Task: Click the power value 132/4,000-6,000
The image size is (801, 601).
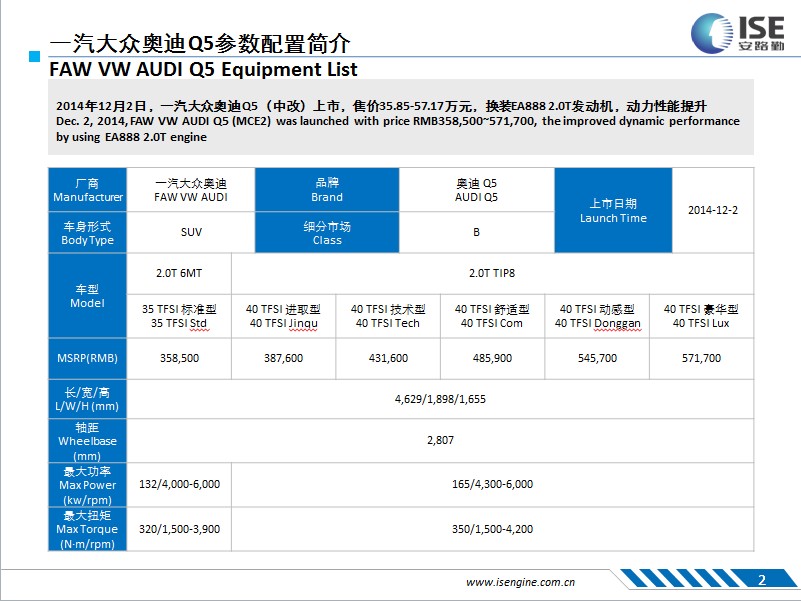Action: pos(179,485)
